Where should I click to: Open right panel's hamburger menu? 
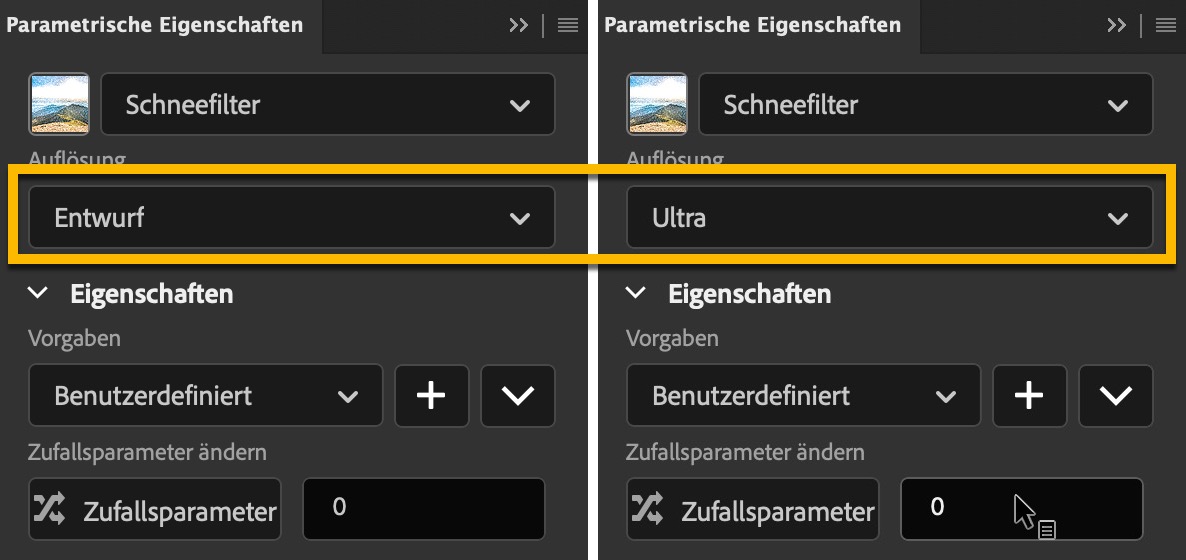pos(1166,26)
